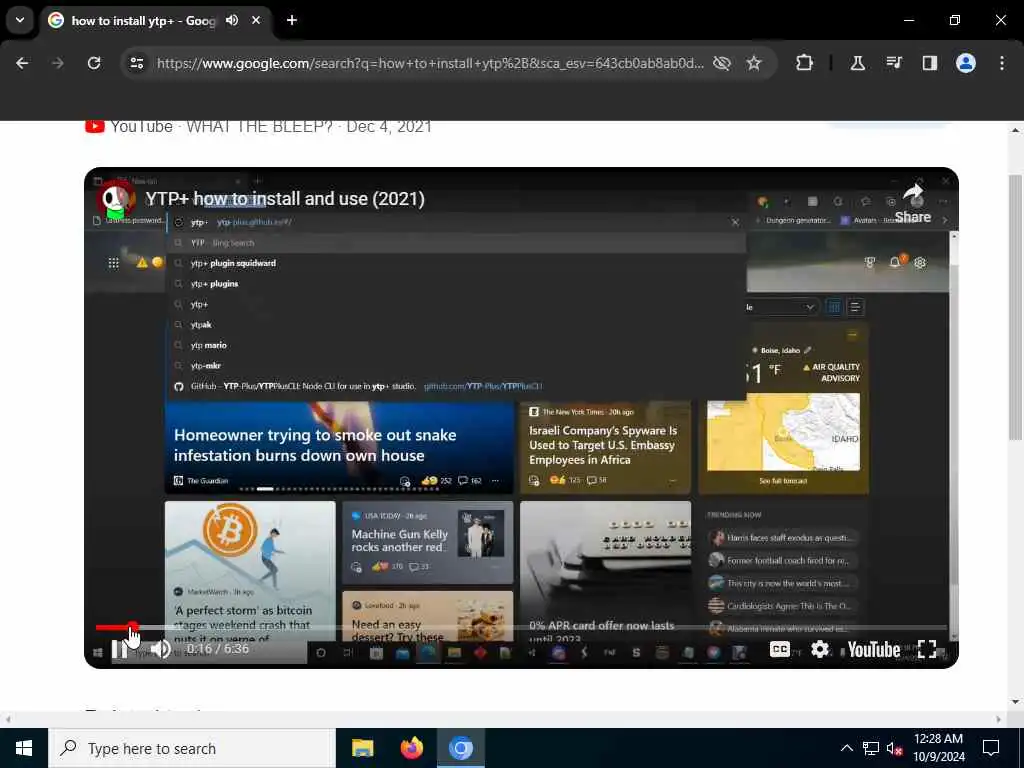
Task: Open the Extensions puzzle icon
Action: point(805,63)
